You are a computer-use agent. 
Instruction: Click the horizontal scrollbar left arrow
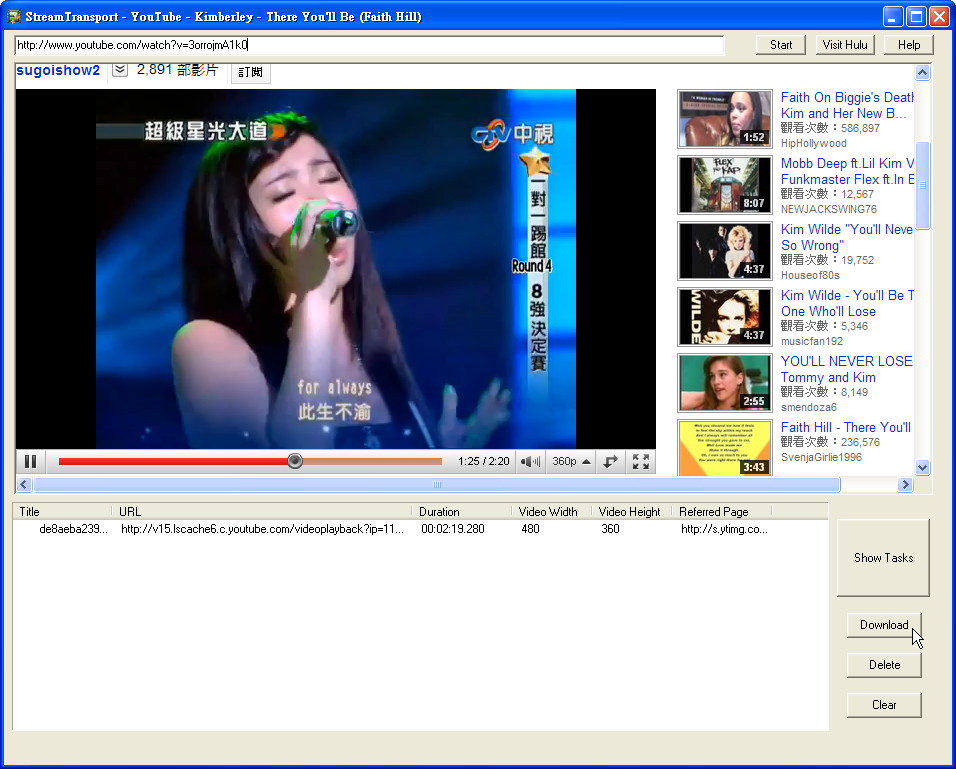coord(24,484)
